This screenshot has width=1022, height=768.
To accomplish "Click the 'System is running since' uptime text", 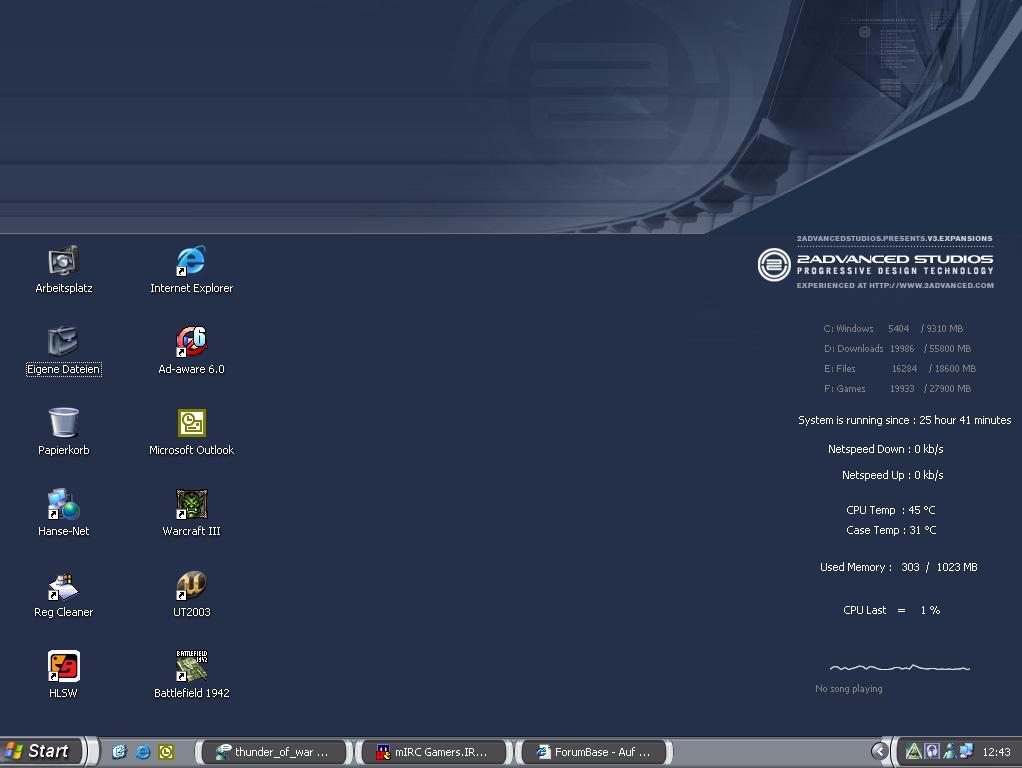I will 905,420.
